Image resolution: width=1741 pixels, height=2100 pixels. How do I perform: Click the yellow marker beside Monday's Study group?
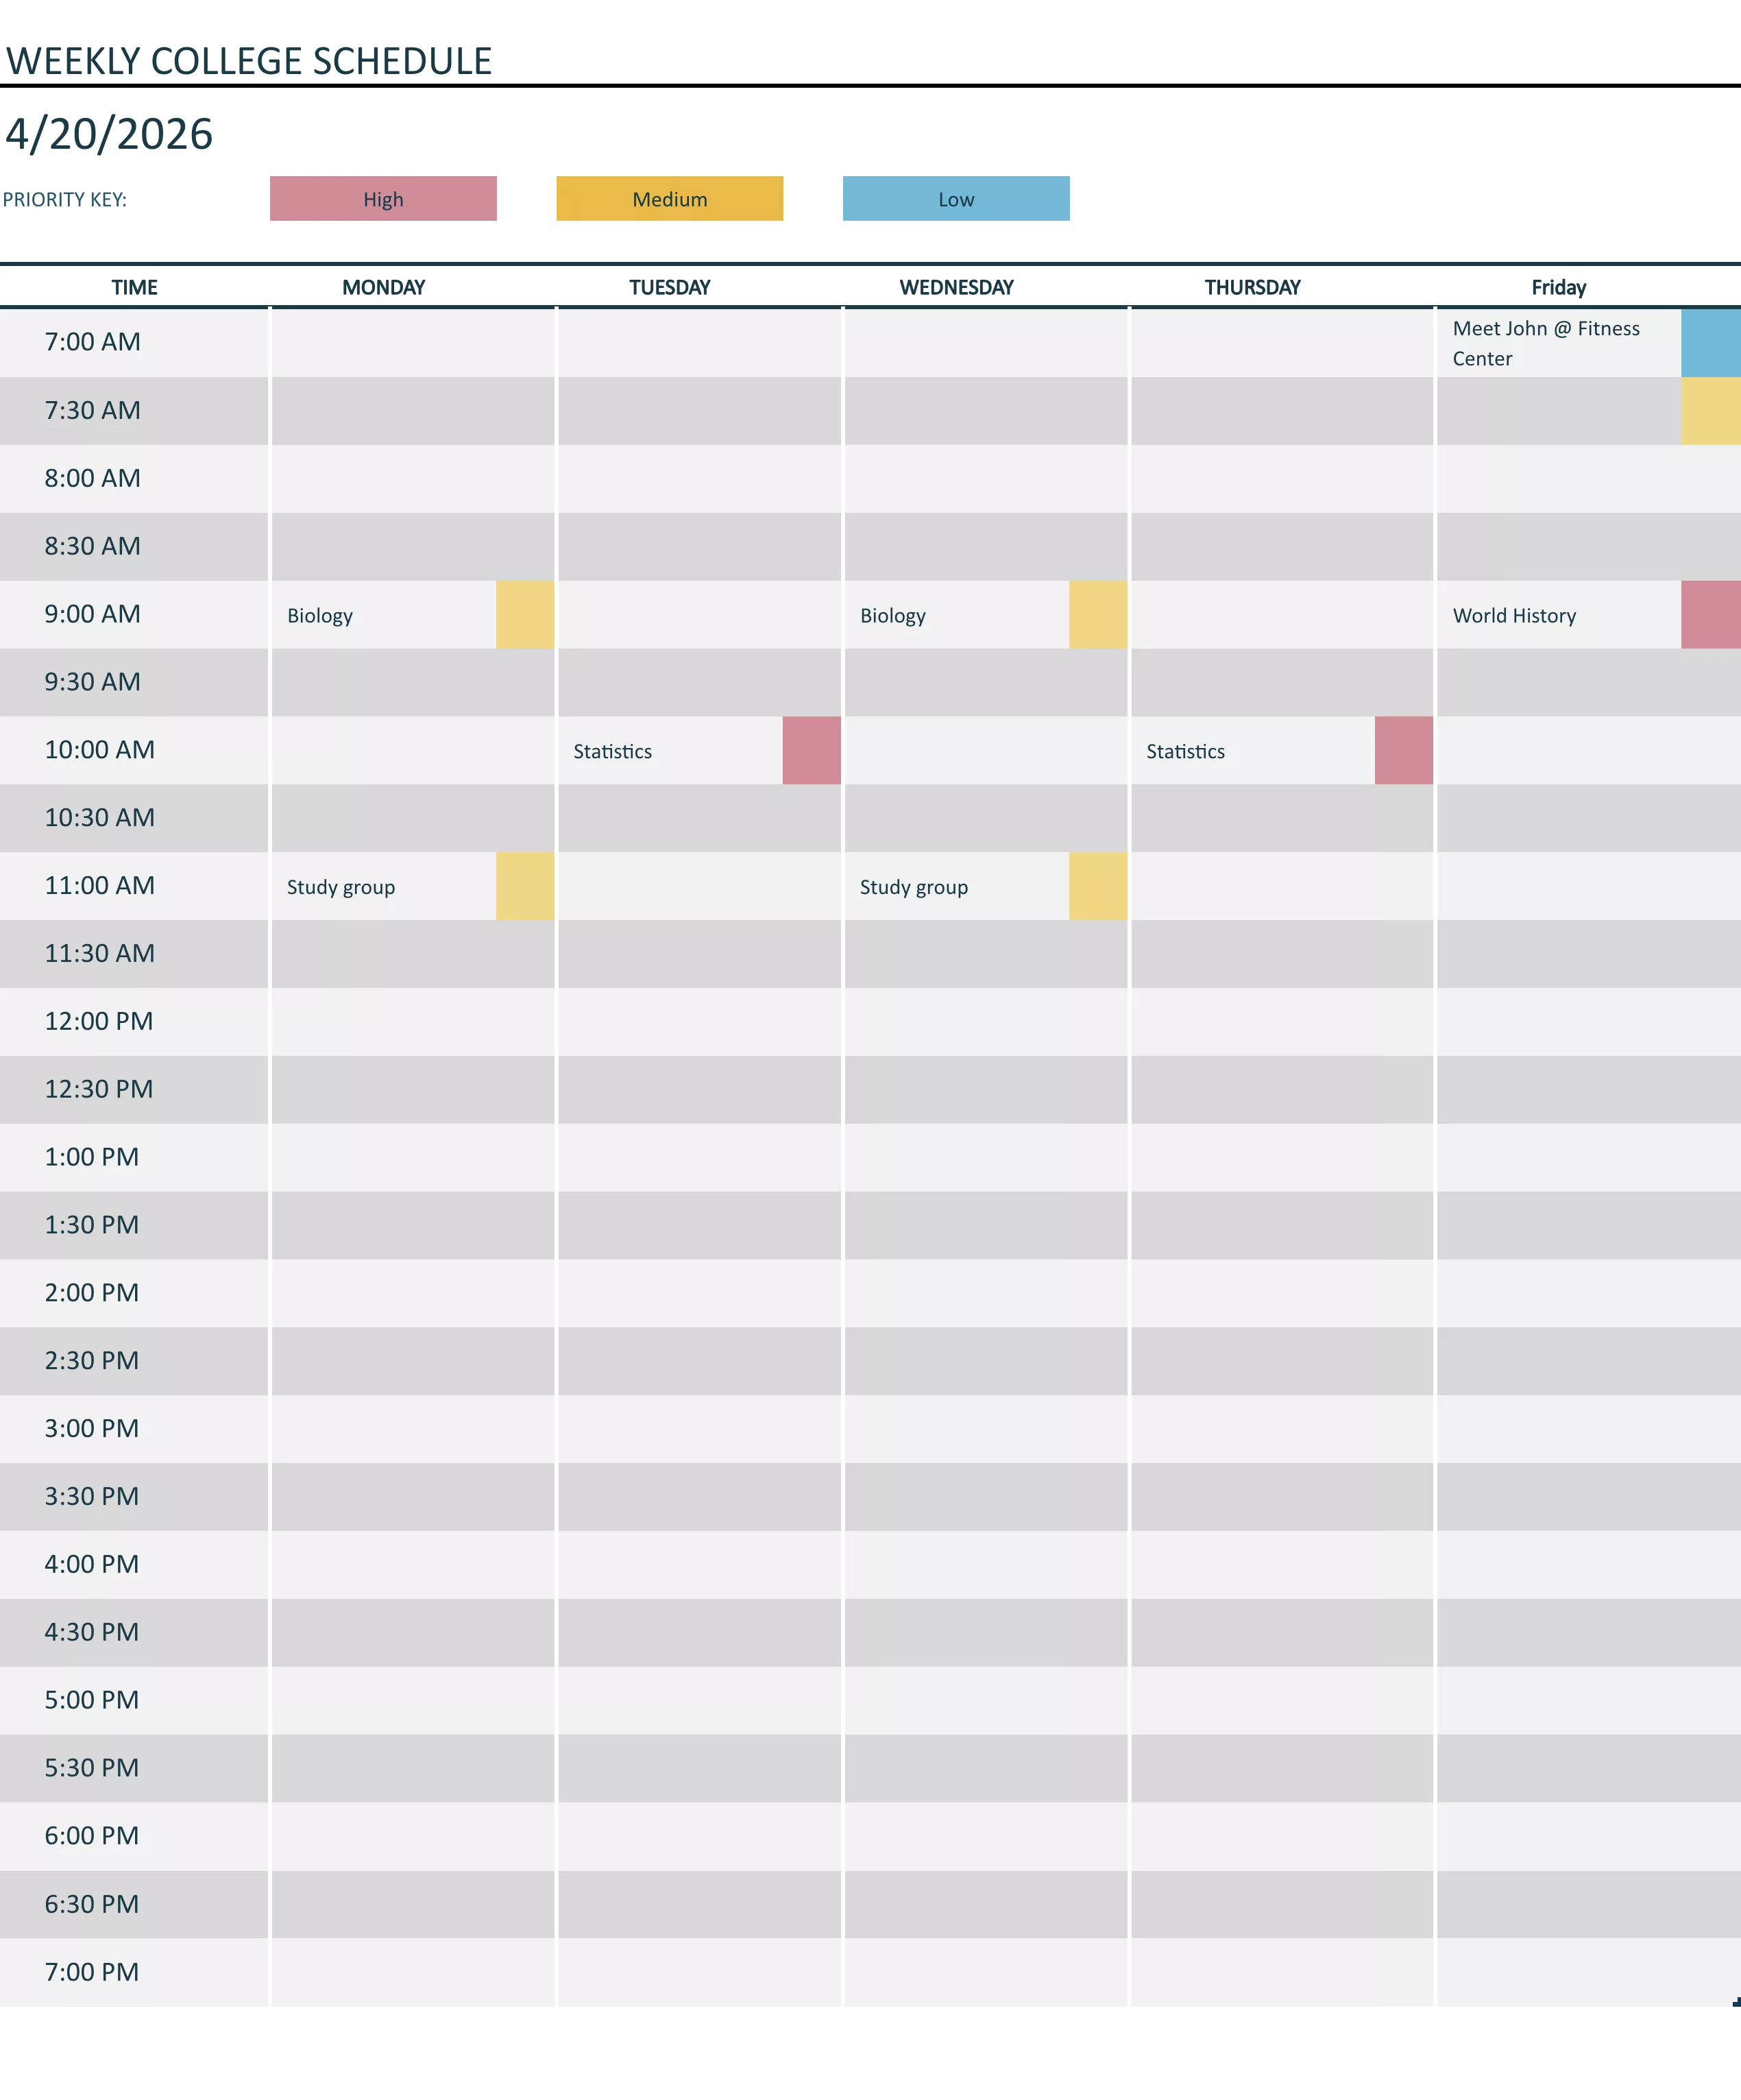point(524,886)
